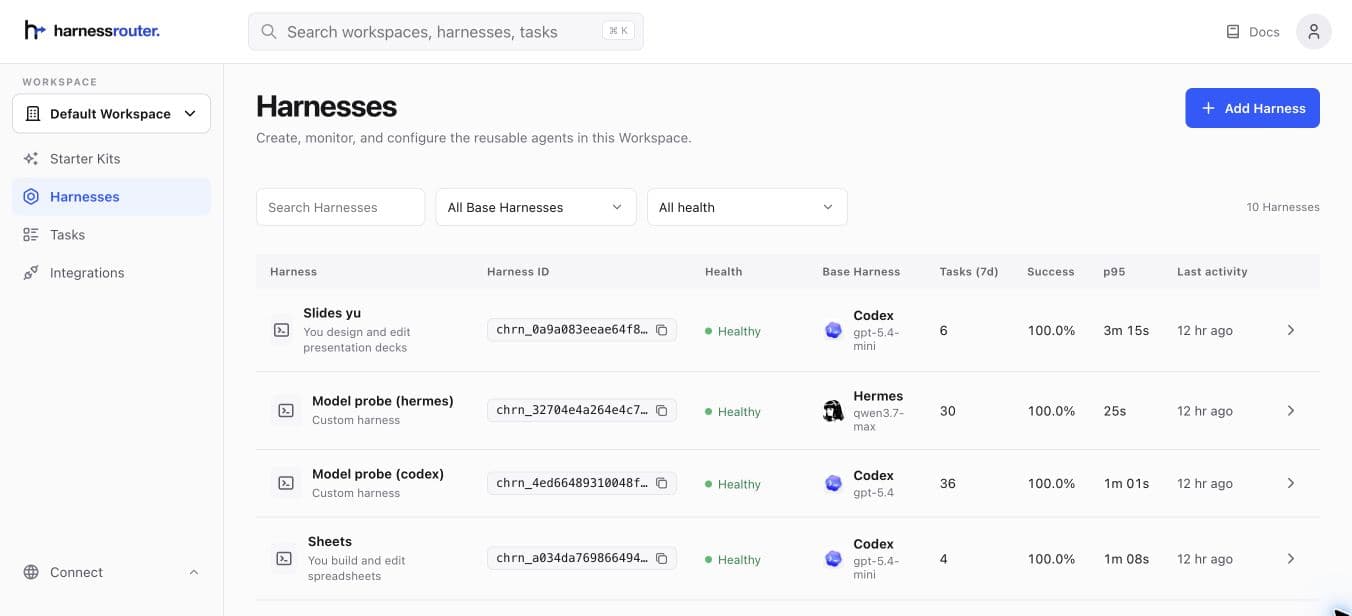Click the Healthy status for Sheets
This screenshot has height=616, width=1352.
tap(733, 560)
